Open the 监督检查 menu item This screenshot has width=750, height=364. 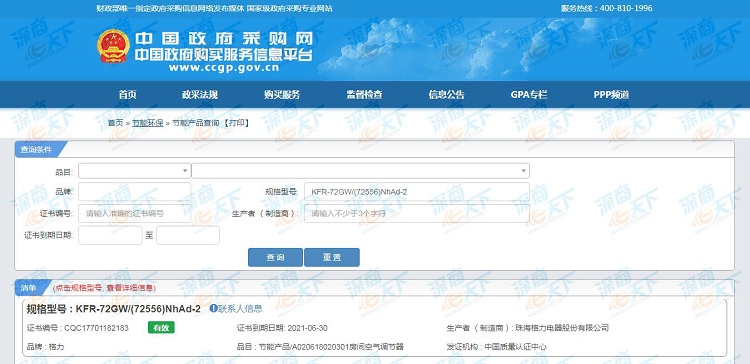tap(364, 95)
